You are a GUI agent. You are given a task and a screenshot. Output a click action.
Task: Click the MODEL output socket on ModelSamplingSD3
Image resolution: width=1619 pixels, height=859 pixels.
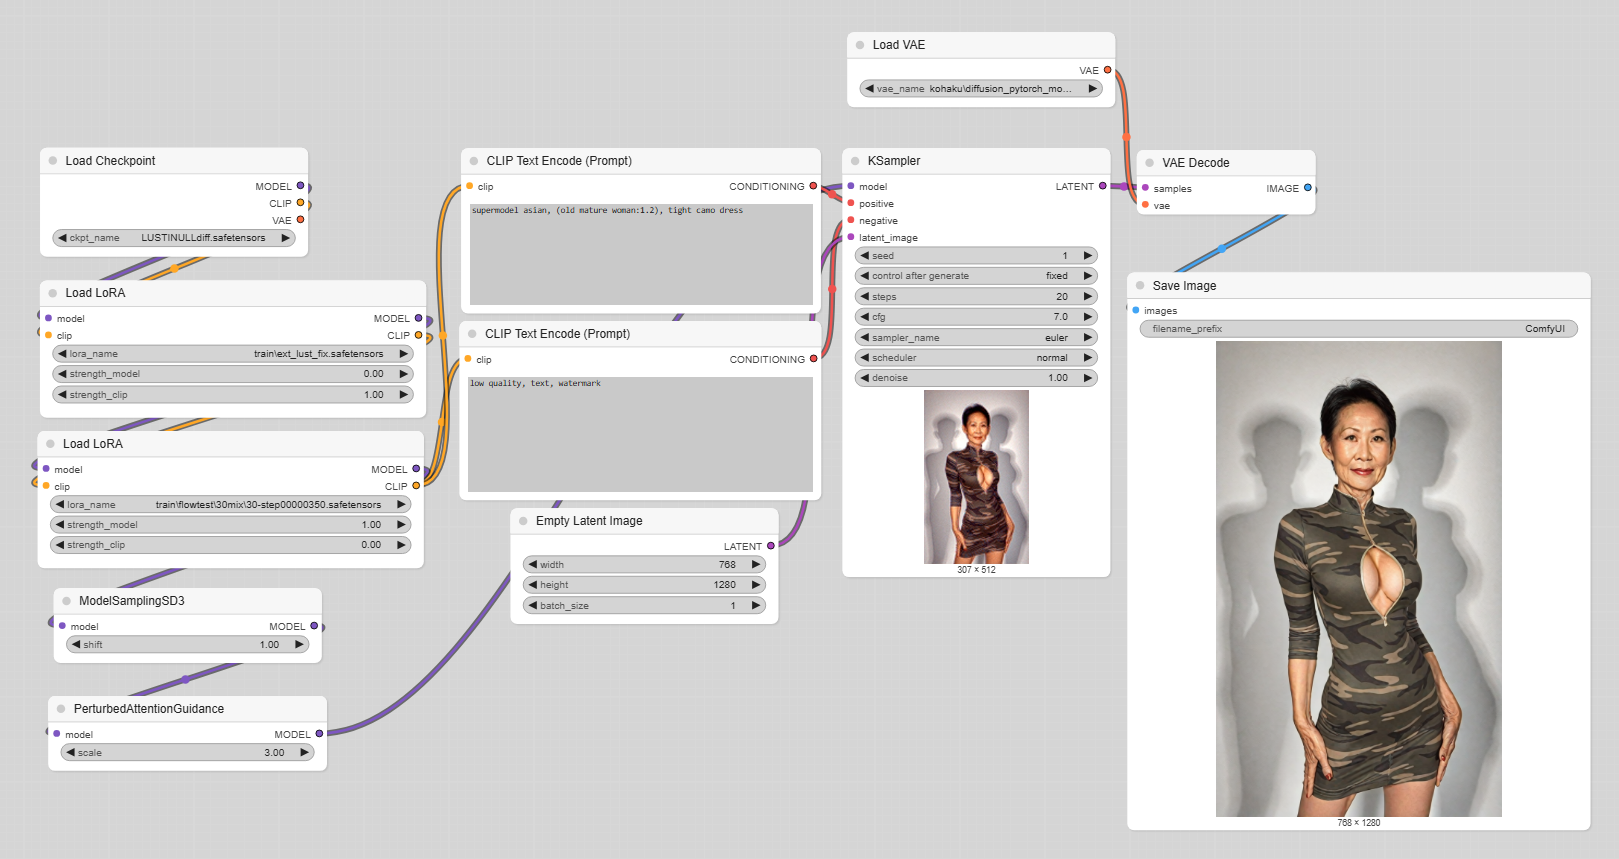click(x=314, y=626)
